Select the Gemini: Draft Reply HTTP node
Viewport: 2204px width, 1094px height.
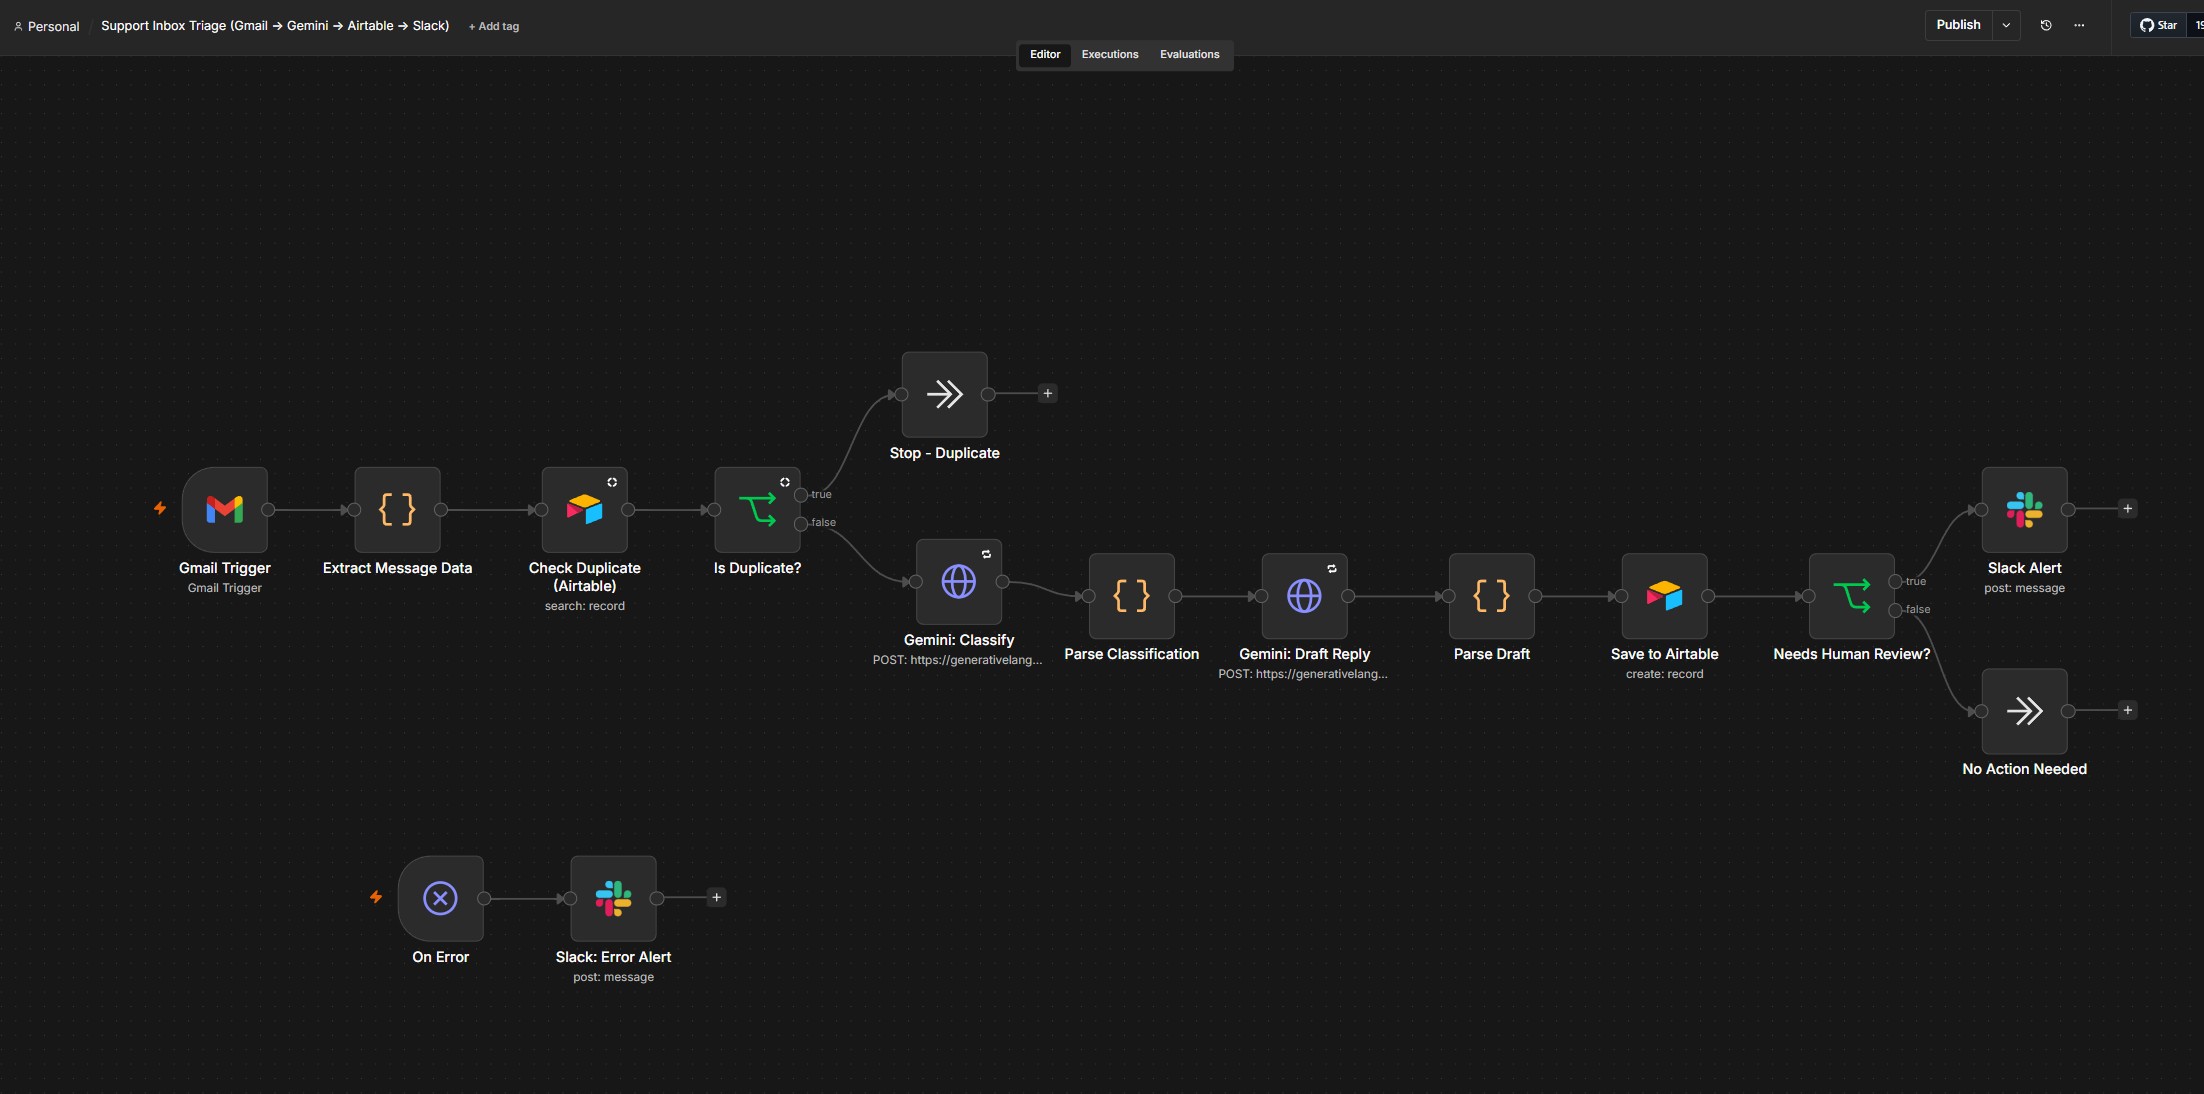tap(1304, 596)
